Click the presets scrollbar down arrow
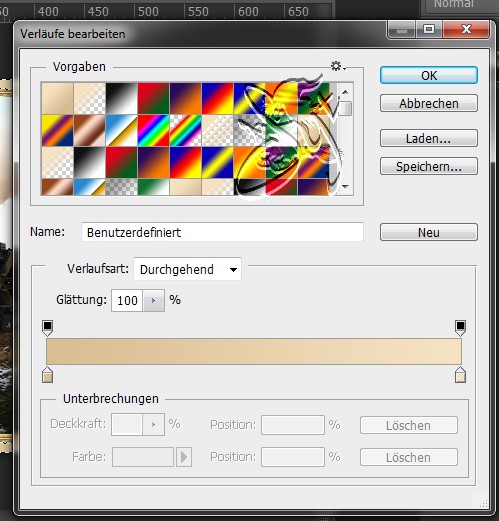 pyautogui.click(x=346, y=186)
